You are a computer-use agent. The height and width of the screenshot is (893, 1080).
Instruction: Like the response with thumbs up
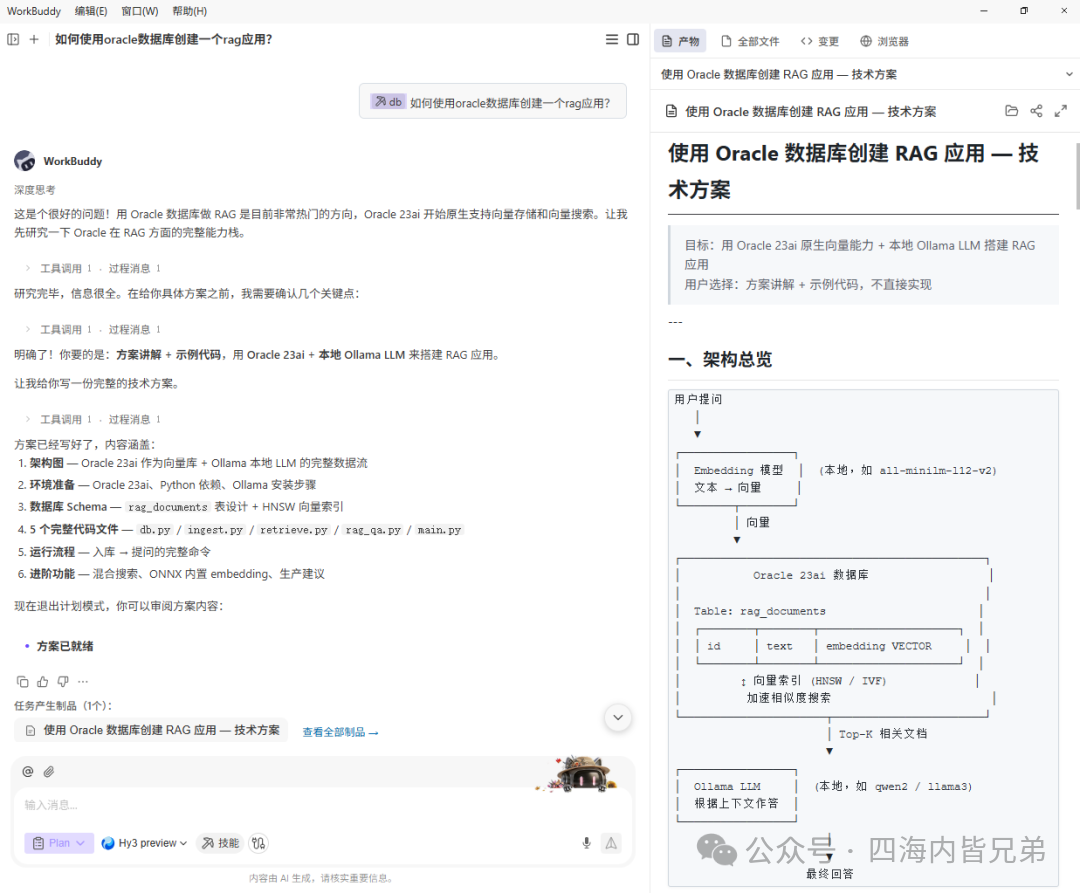point(43,682)
